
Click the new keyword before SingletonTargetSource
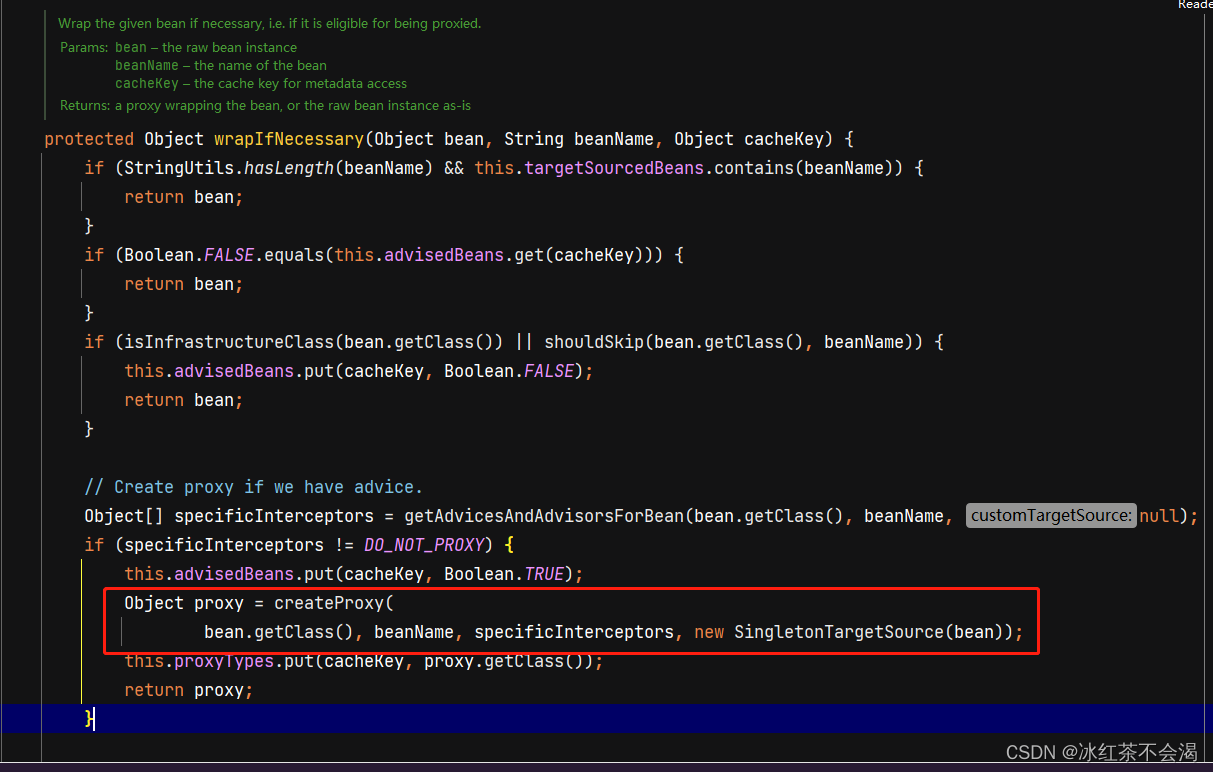[709, 632]
